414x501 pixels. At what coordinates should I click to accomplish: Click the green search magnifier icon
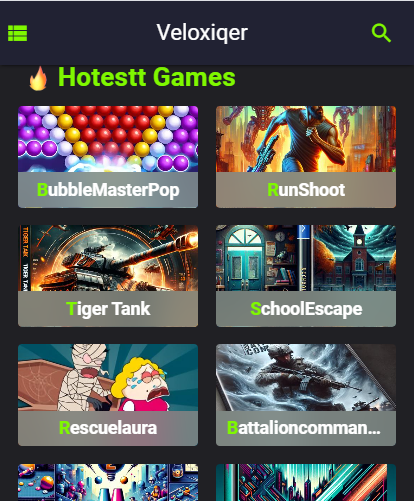tap(381, 33)
